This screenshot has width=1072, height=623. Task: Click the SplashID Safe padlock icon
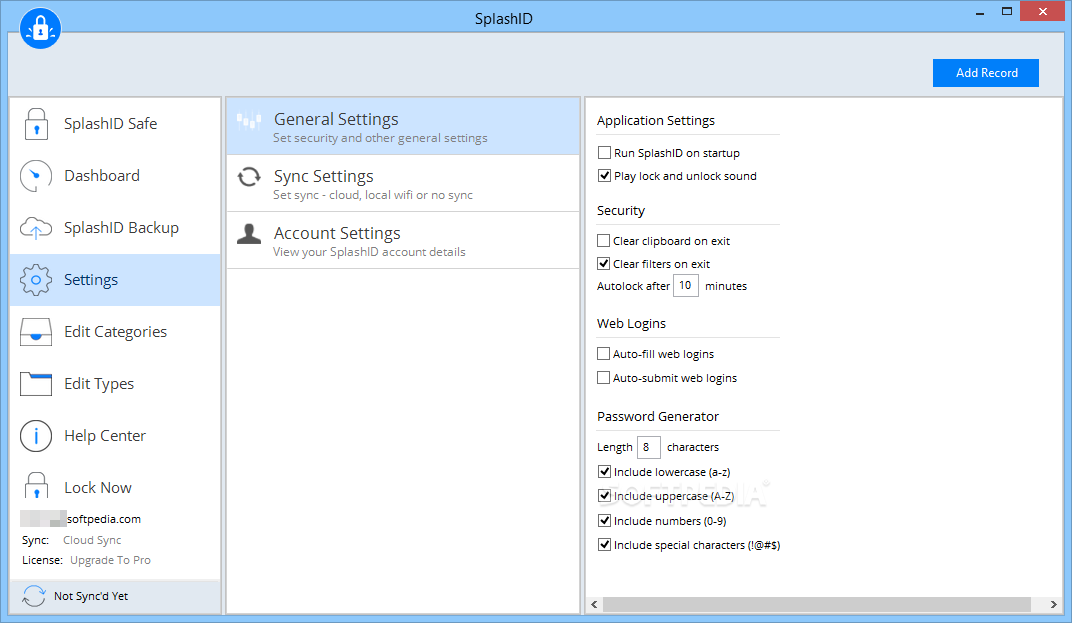pyautogui.click(x=36, y=124)
